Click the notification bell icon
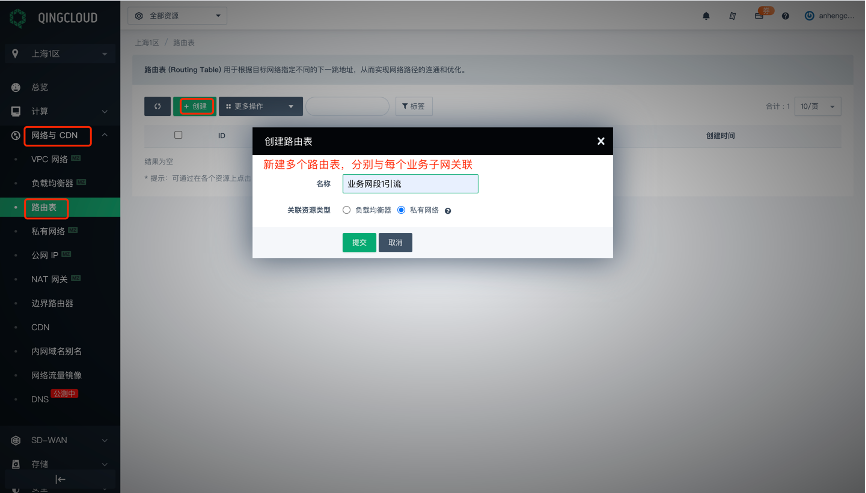The height and width of the screenshot is (493, 866). point(706,16)
